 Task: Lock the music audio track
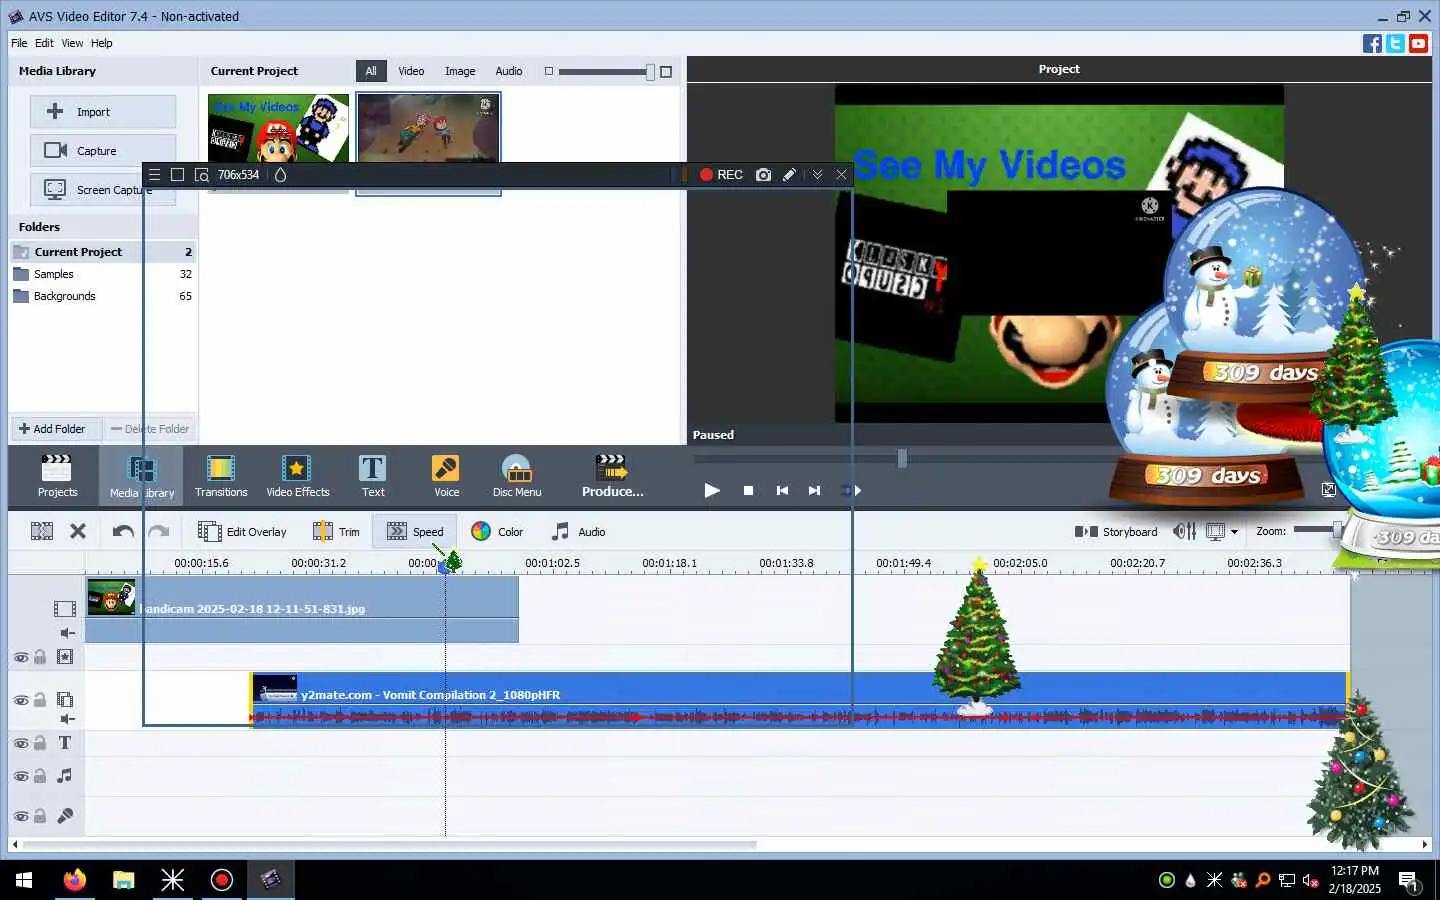[x=40, y=776]
